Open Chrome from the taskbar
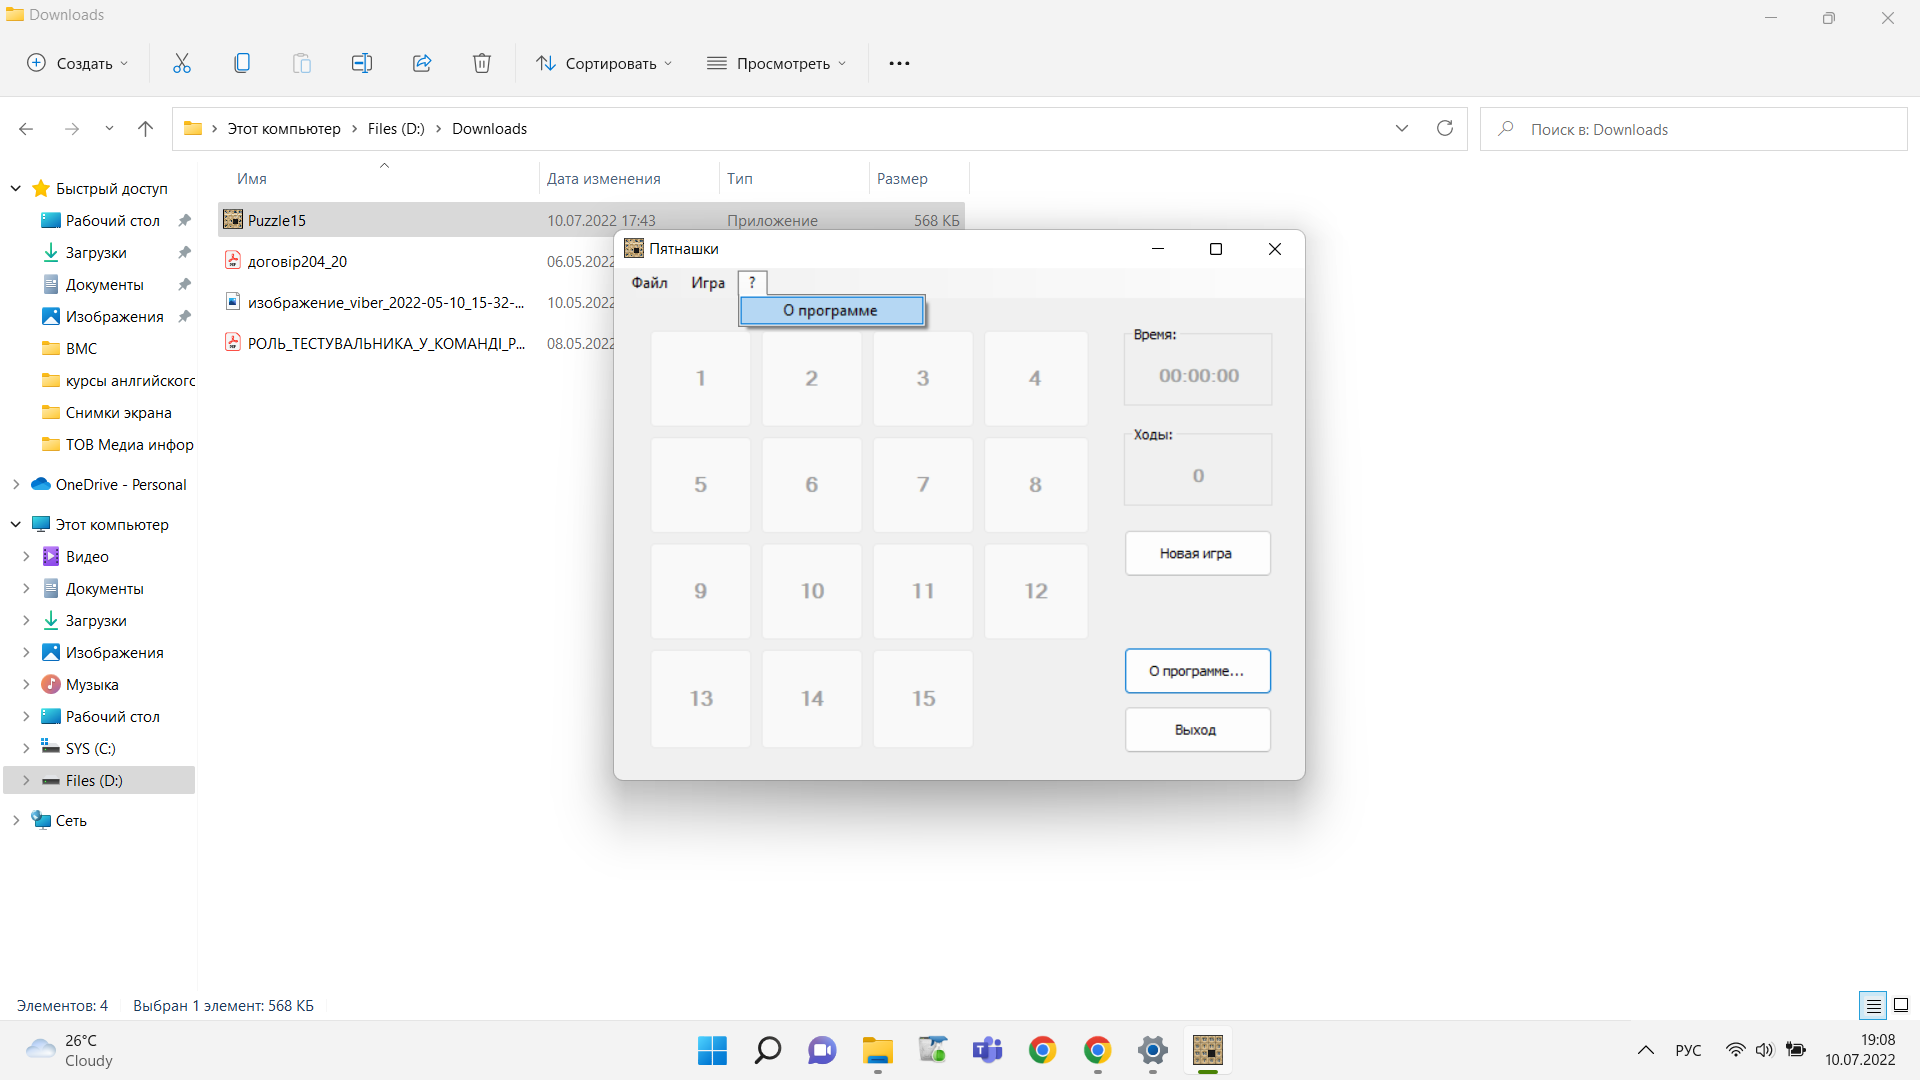Viewport: 1920px width, 1080px height. [1042, 1050]
